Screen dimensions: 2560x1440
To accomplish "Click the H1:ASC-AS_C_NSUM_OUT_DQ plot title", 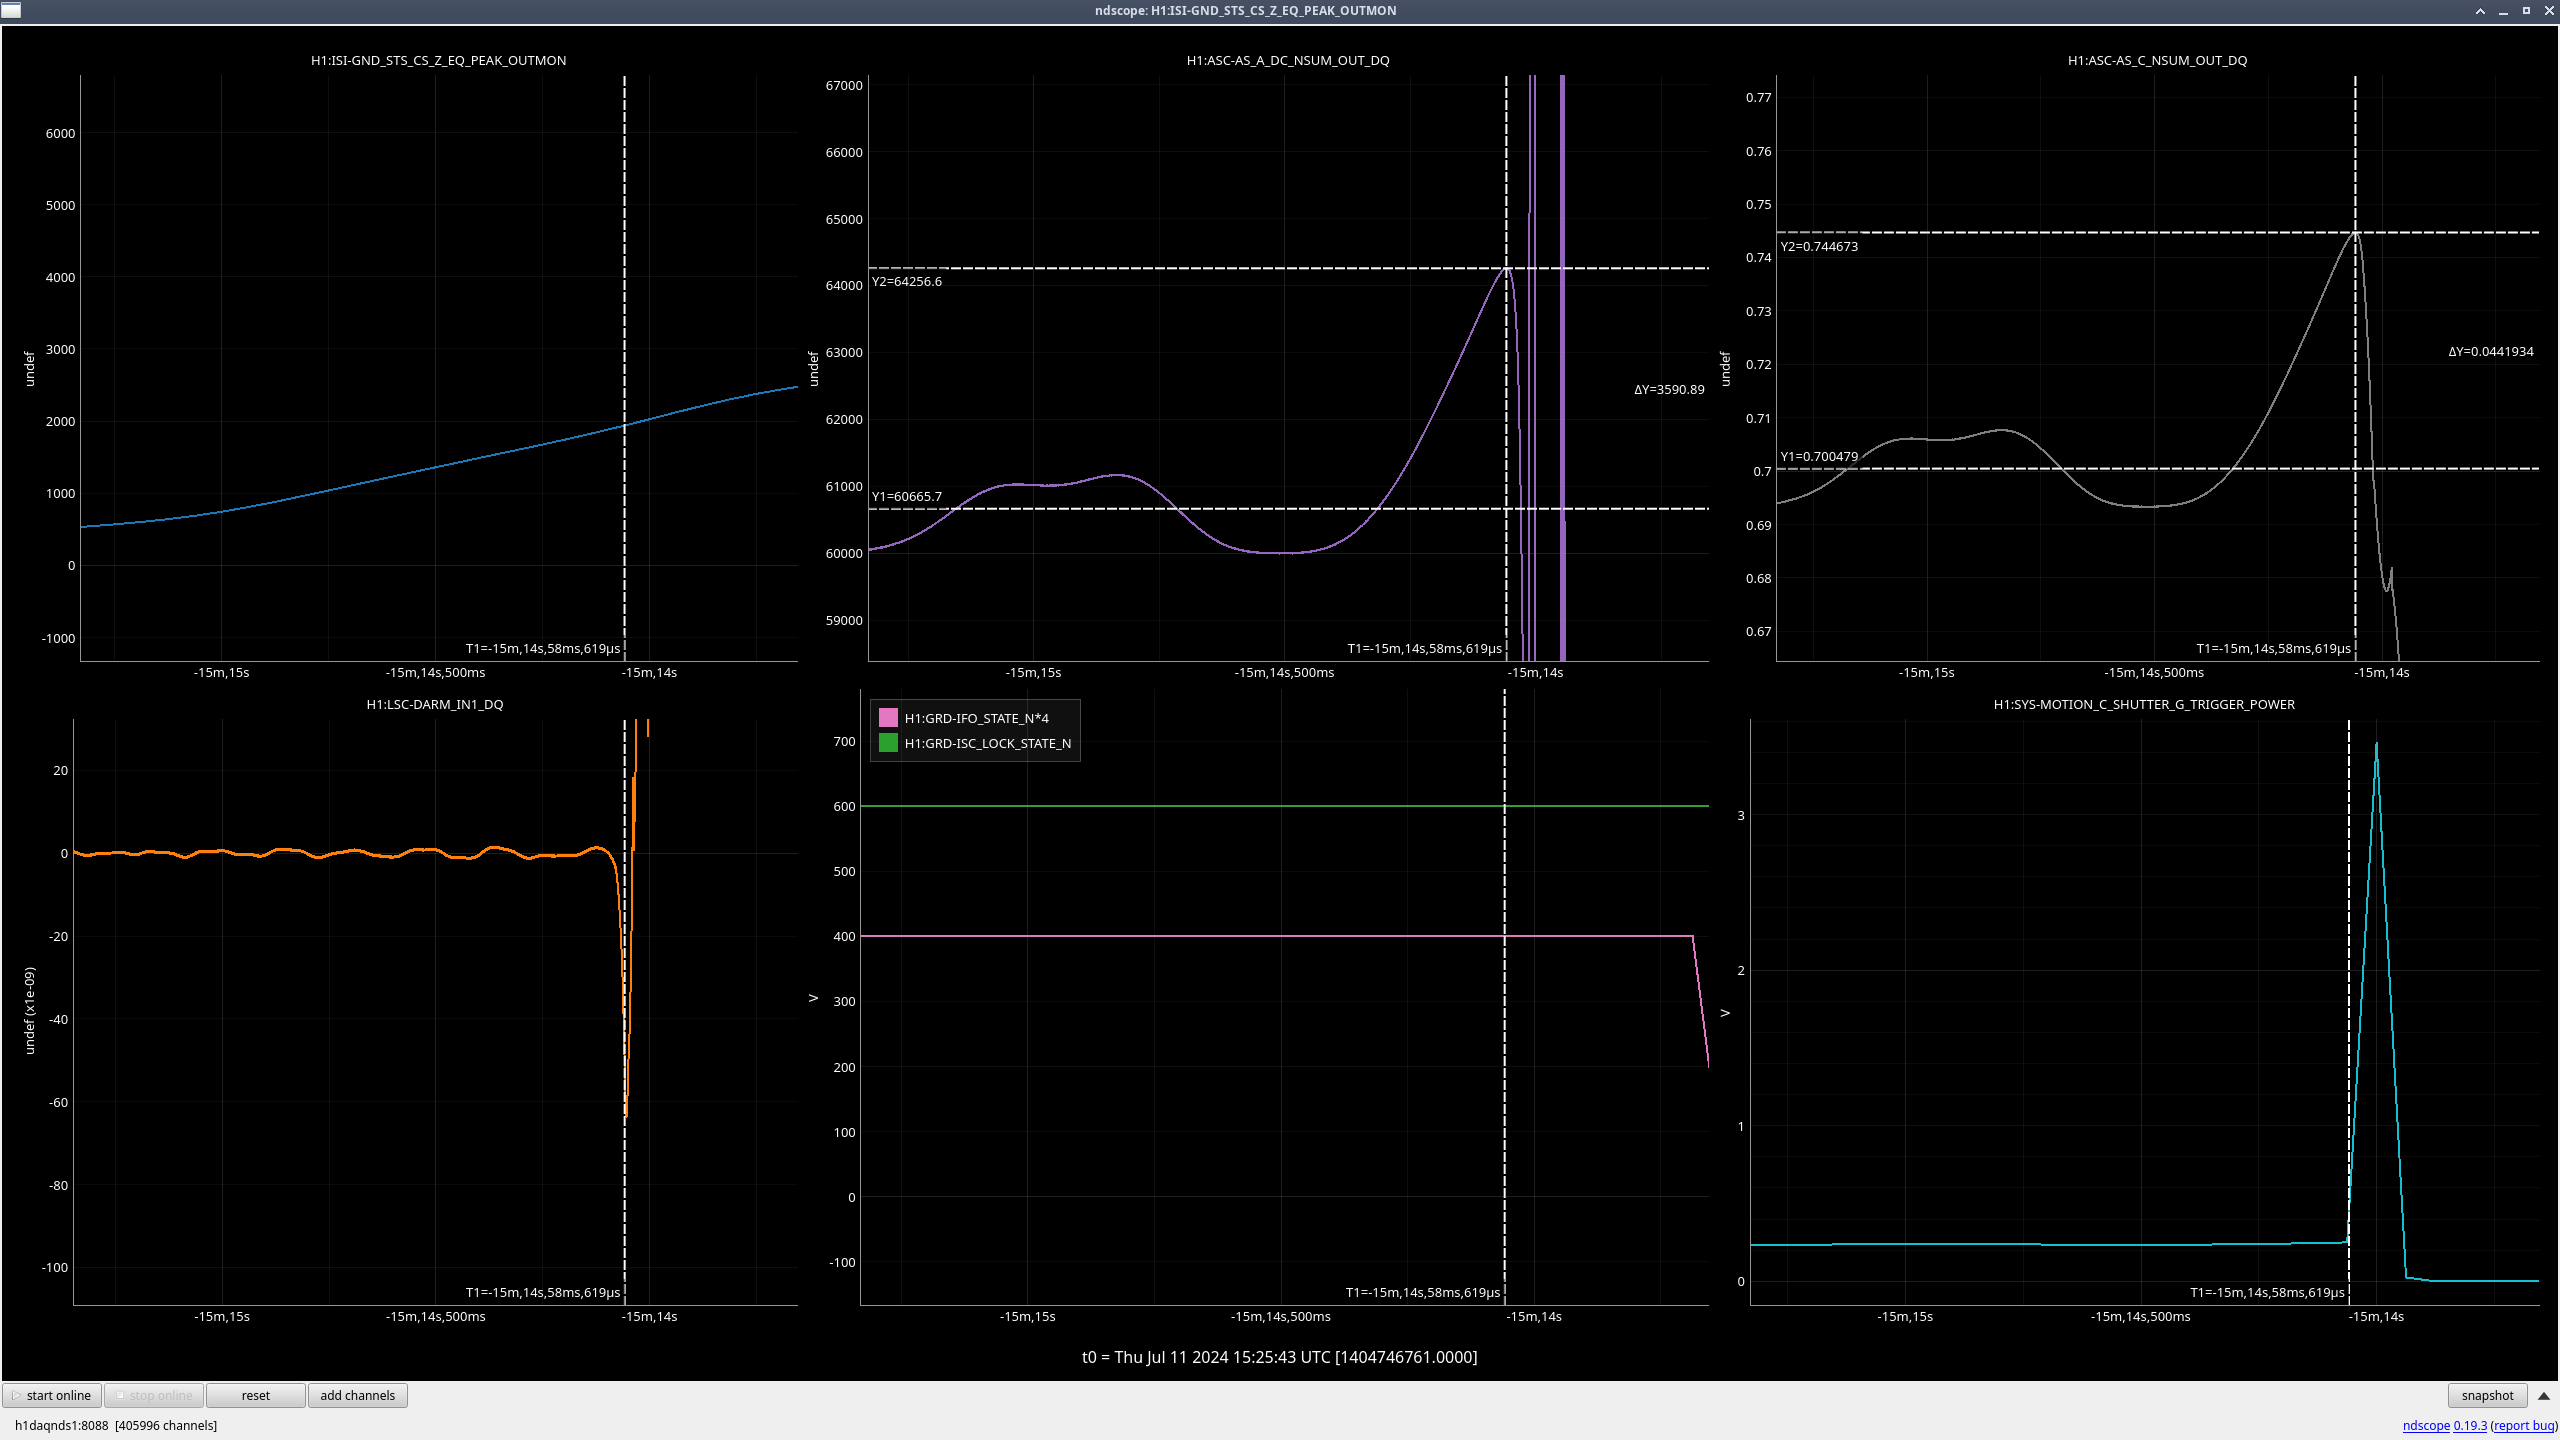I will tap(2157, 60).
